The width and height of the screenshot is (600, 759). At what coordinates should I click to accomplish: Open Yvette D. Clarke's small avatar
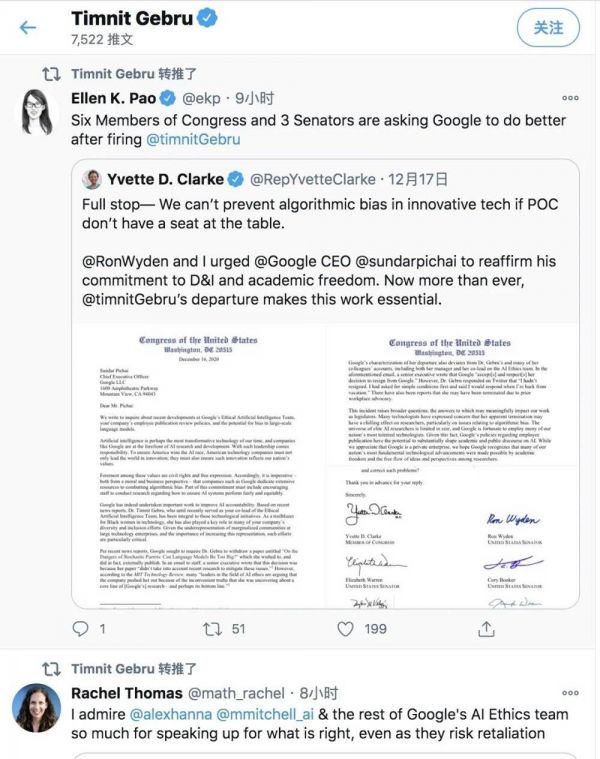93,180
